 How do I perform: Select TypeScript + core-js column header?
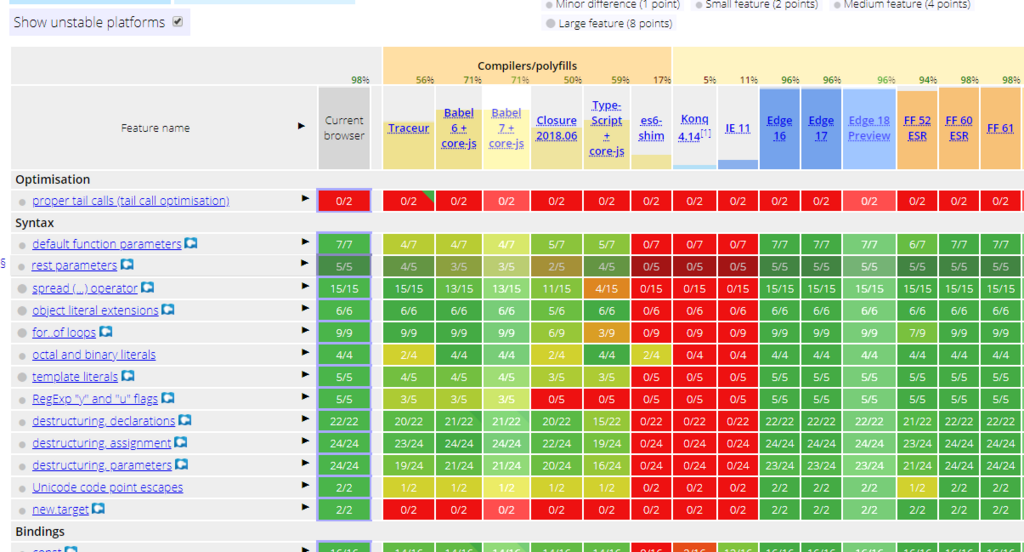[607, 128]
